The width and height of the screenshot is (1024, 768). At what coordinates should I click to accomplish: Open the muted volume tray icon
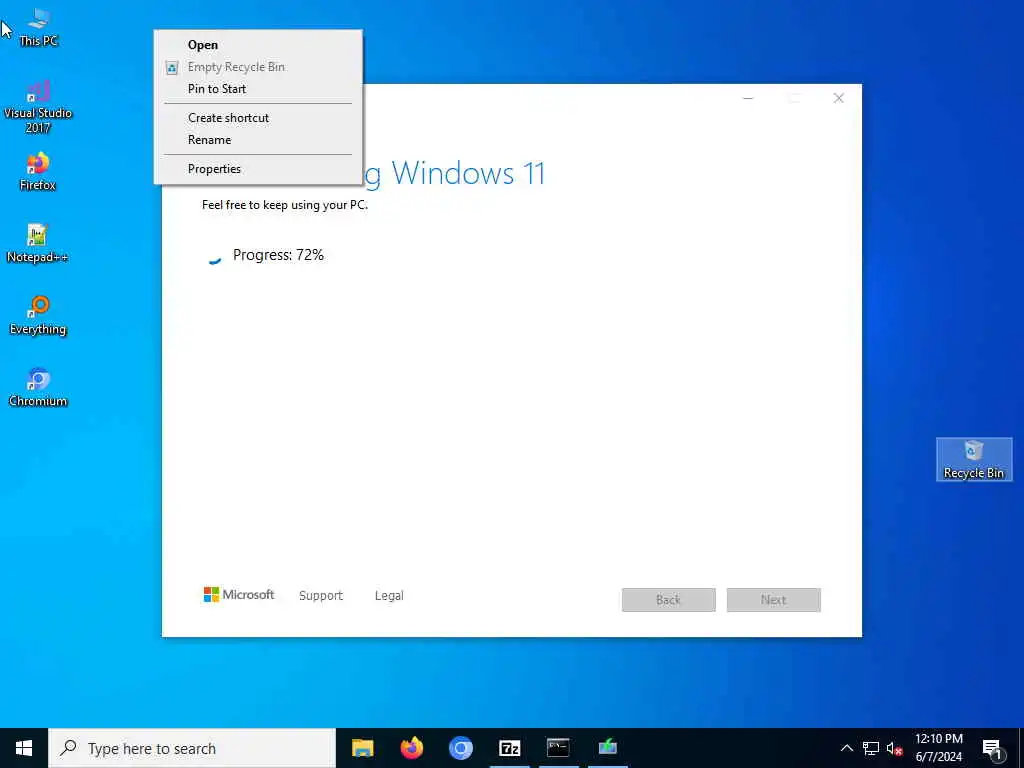click(x=894, y=748)
